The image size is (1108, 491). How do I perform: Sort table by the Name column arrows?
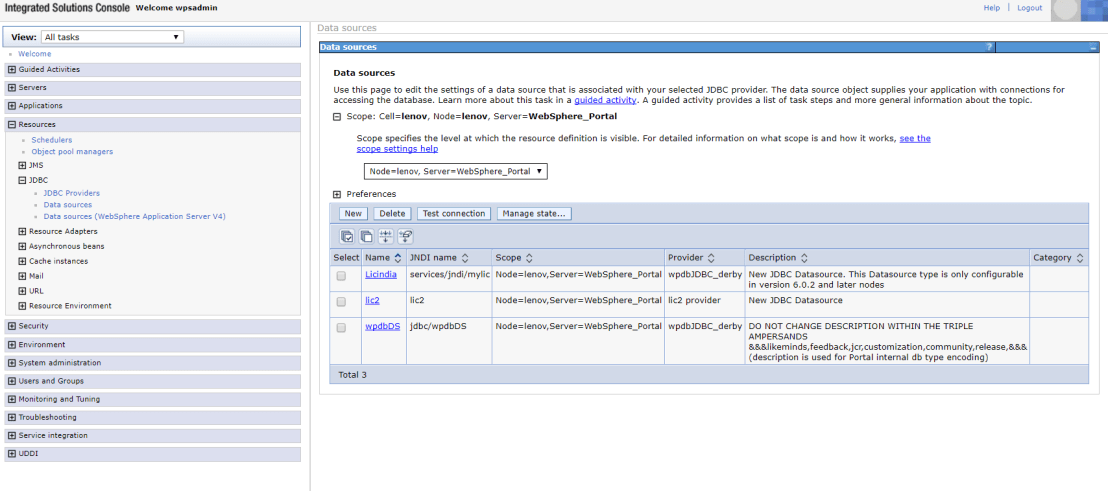click(398, 258)
